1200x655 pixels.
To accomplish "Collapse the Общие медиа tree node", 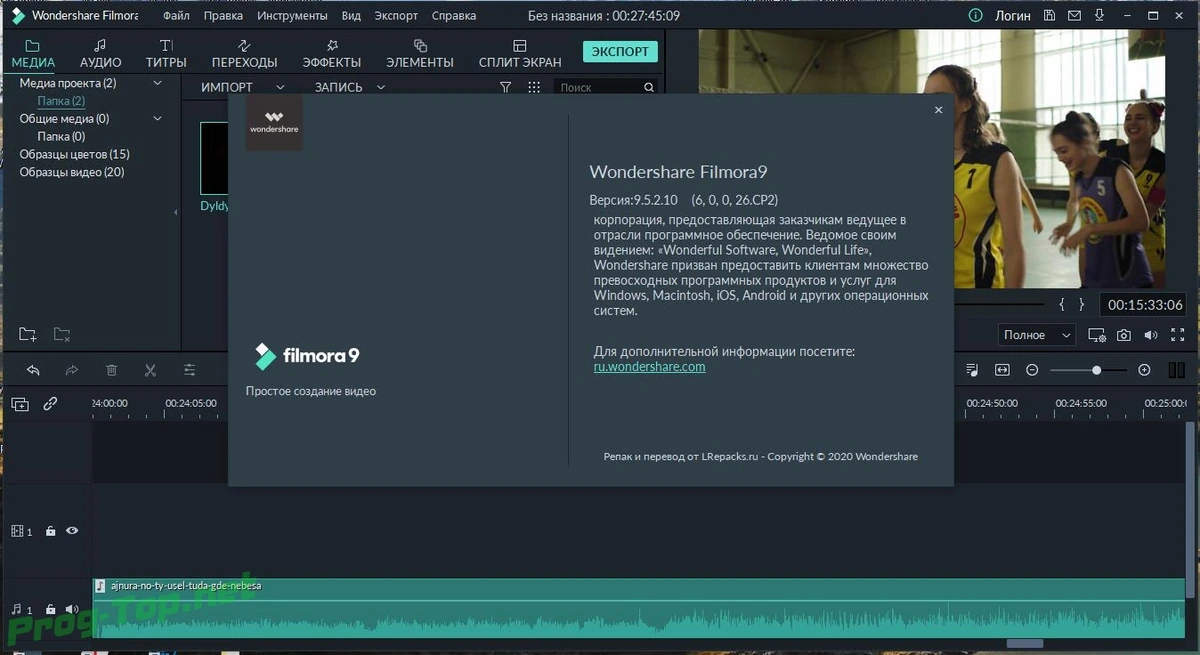I will [x=157, y=119].
